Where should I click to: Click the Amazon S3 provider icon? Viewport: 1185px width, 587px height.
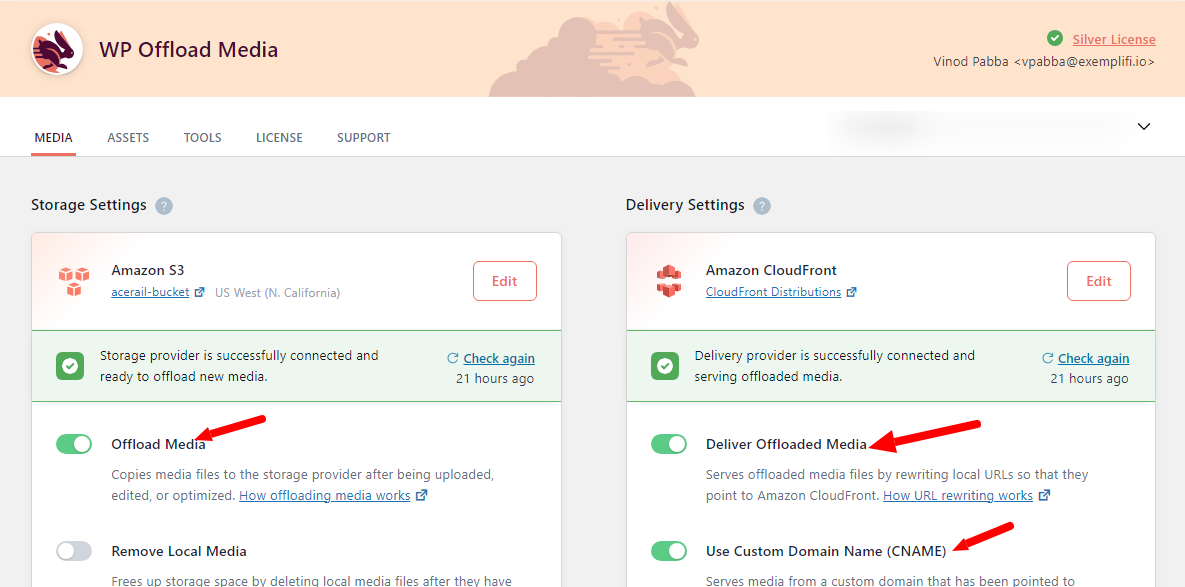pos(73,281)
